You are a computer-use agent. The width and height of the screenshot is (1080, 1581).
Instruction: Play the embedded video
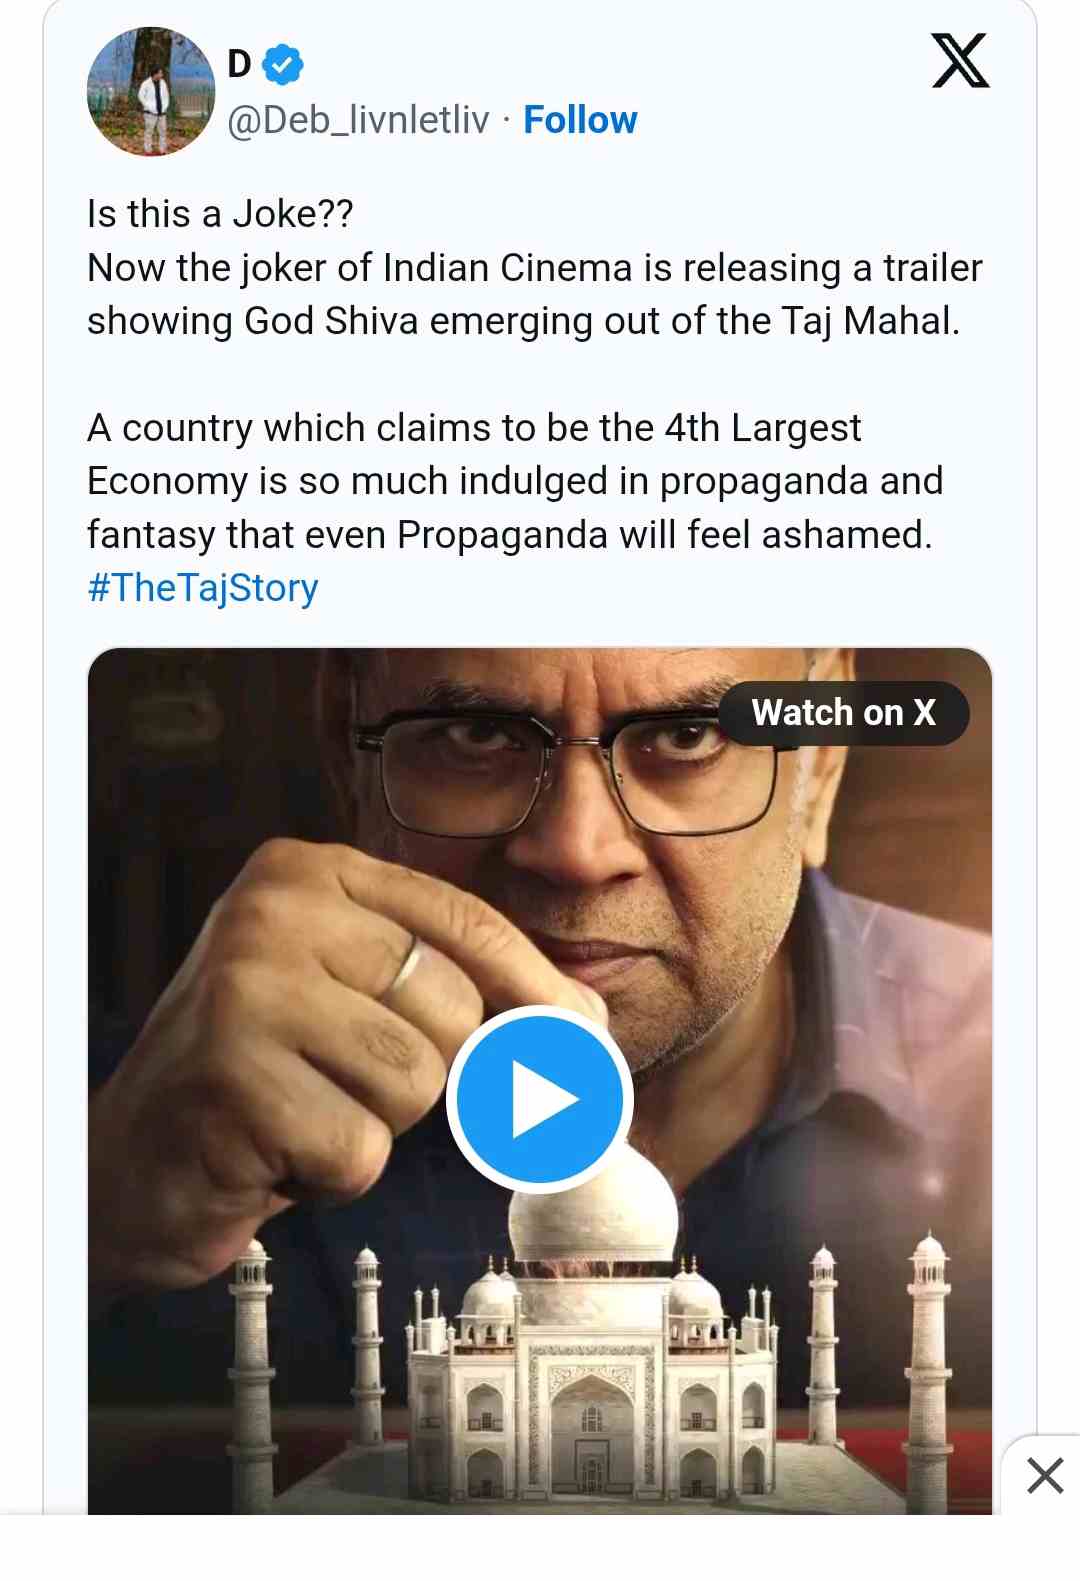pos(540,1099)
